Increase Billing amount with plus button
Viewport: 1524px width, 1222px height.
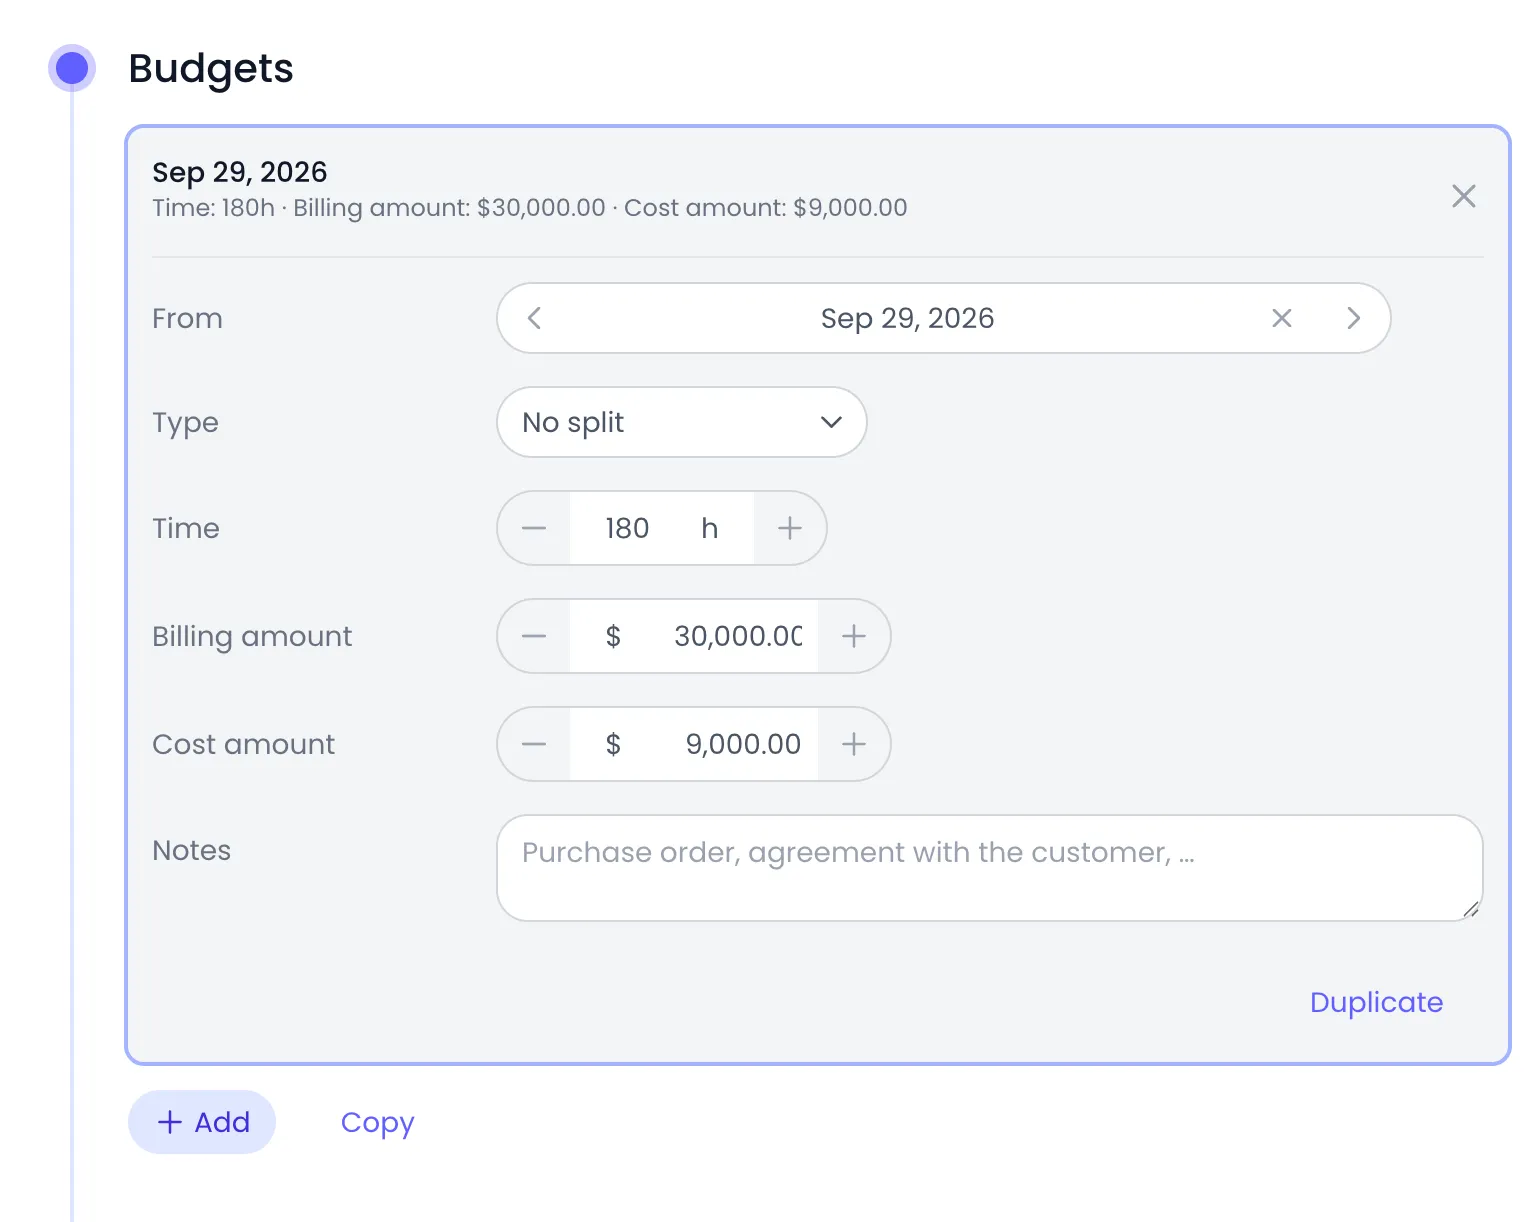coord(853,636)
